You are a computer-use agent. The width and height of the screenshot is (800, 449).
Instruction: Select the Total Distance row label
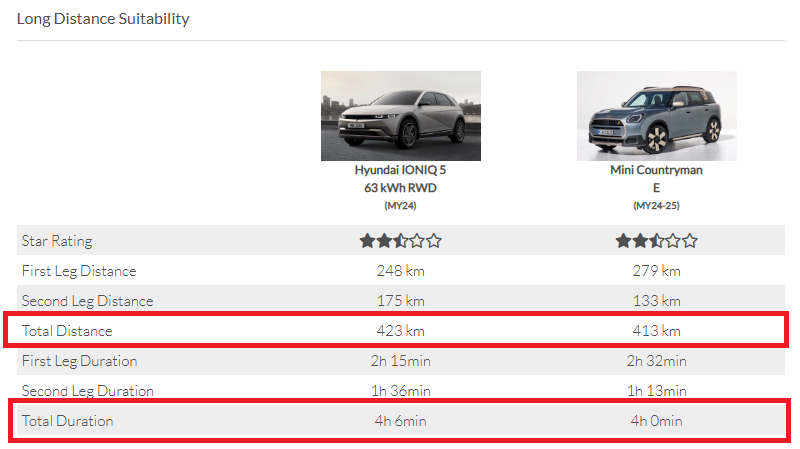[67, 331]
